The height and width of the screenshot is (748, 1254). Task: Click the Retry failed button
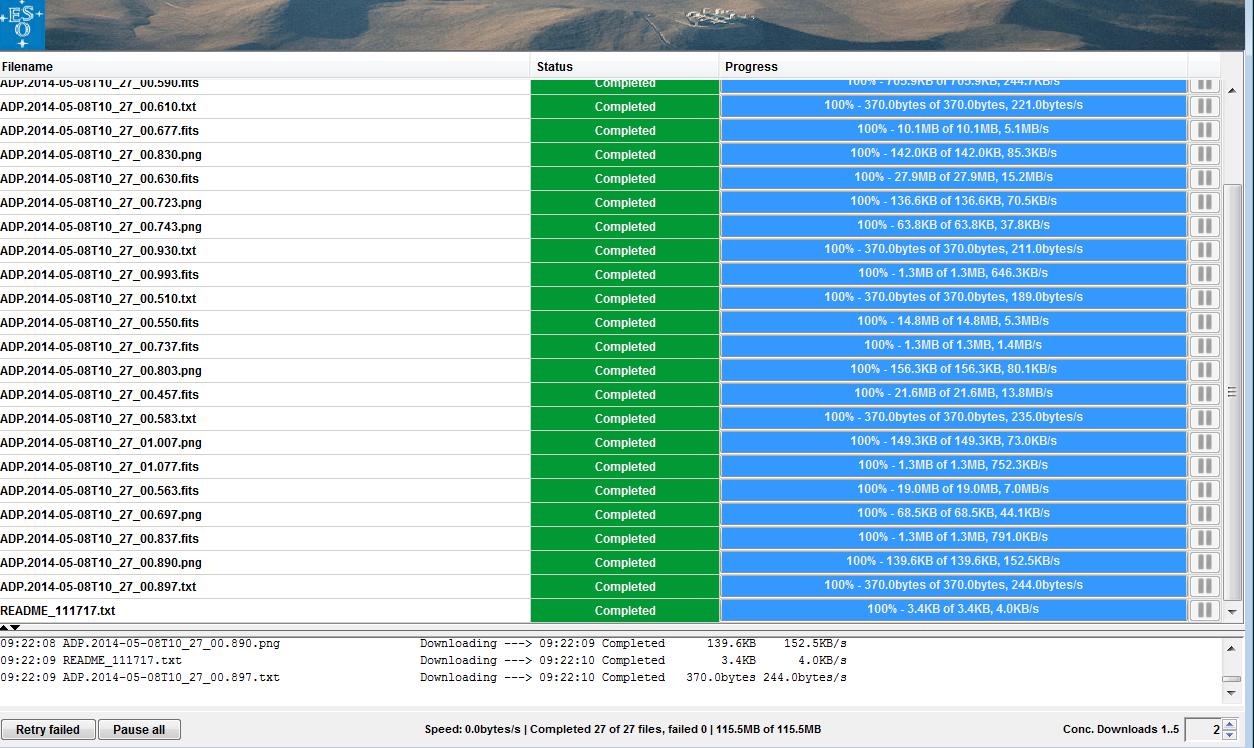click(x=48, y=729)
